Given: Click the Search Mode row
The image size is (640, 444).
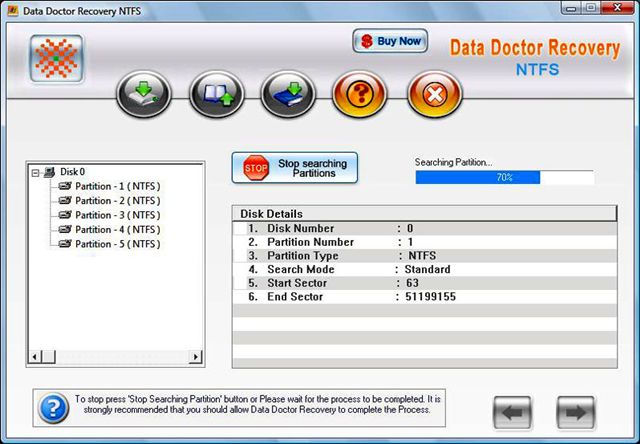Looking at the screenshot, I should [x=424, y=270].
